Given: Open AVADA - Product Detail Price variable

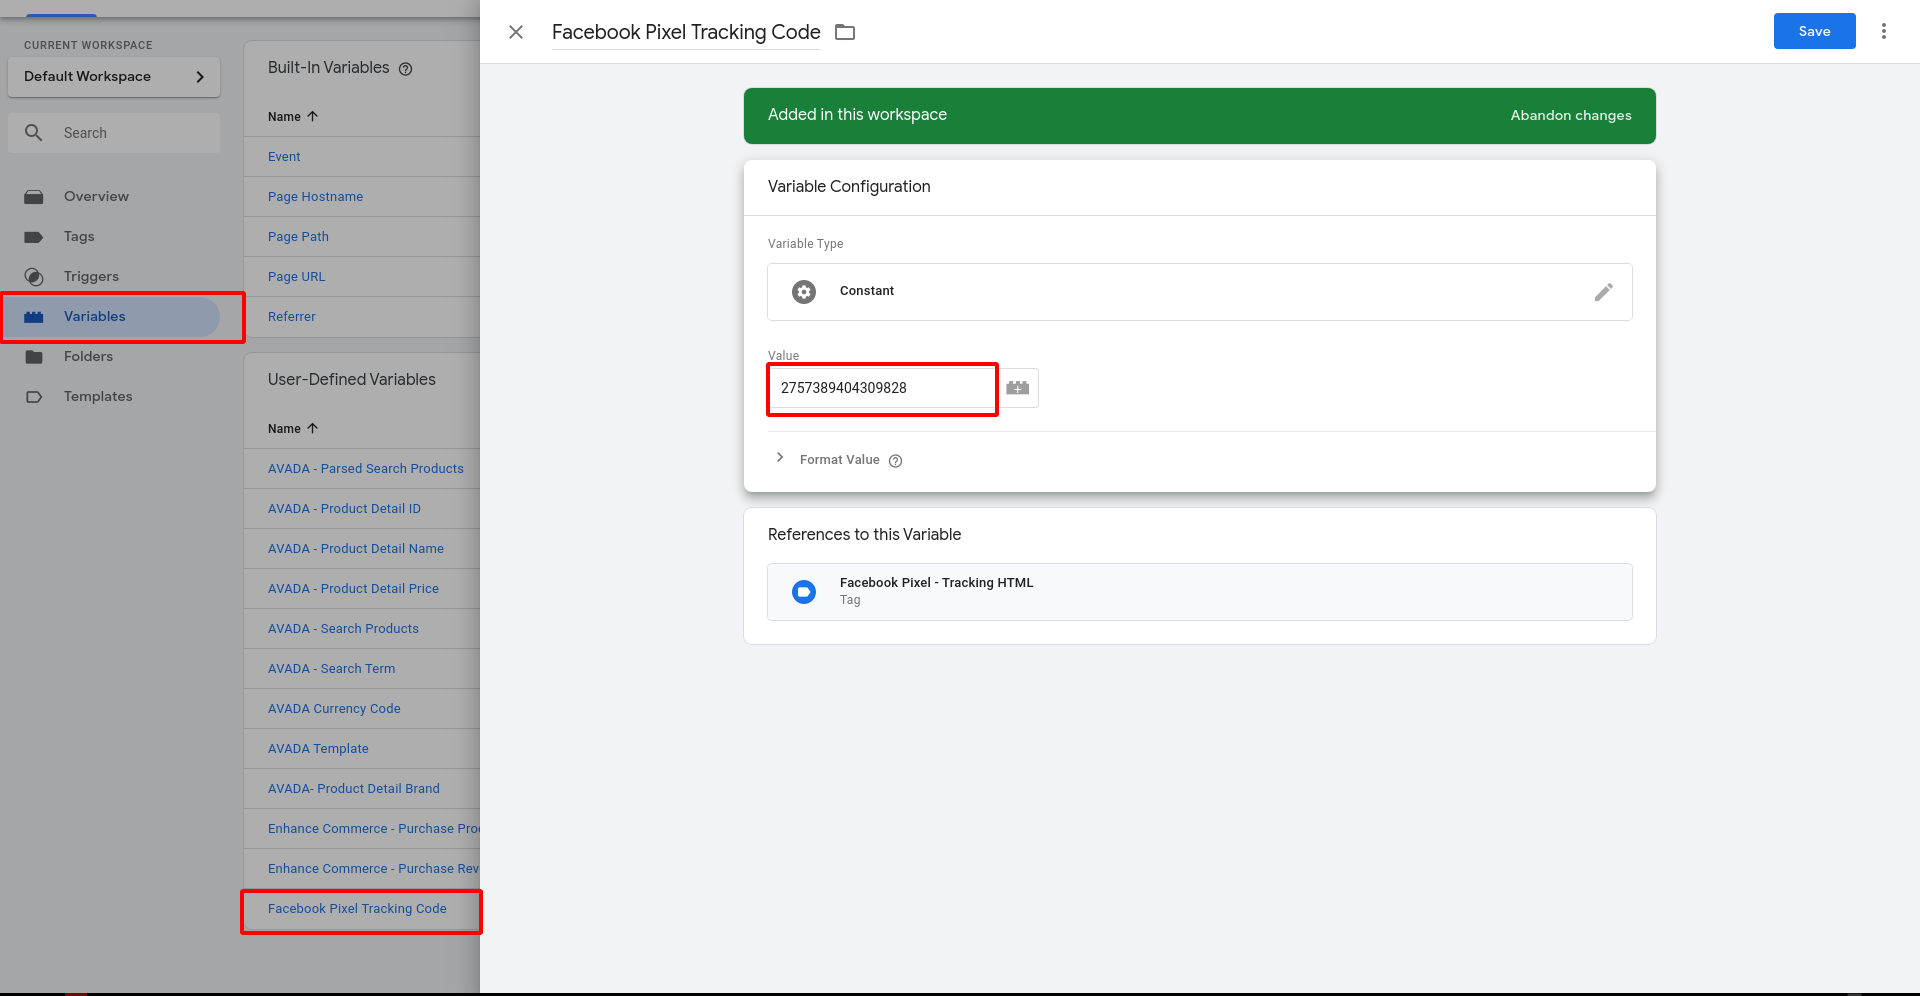Looking at the screenshot, I should [x=353, y=589].
